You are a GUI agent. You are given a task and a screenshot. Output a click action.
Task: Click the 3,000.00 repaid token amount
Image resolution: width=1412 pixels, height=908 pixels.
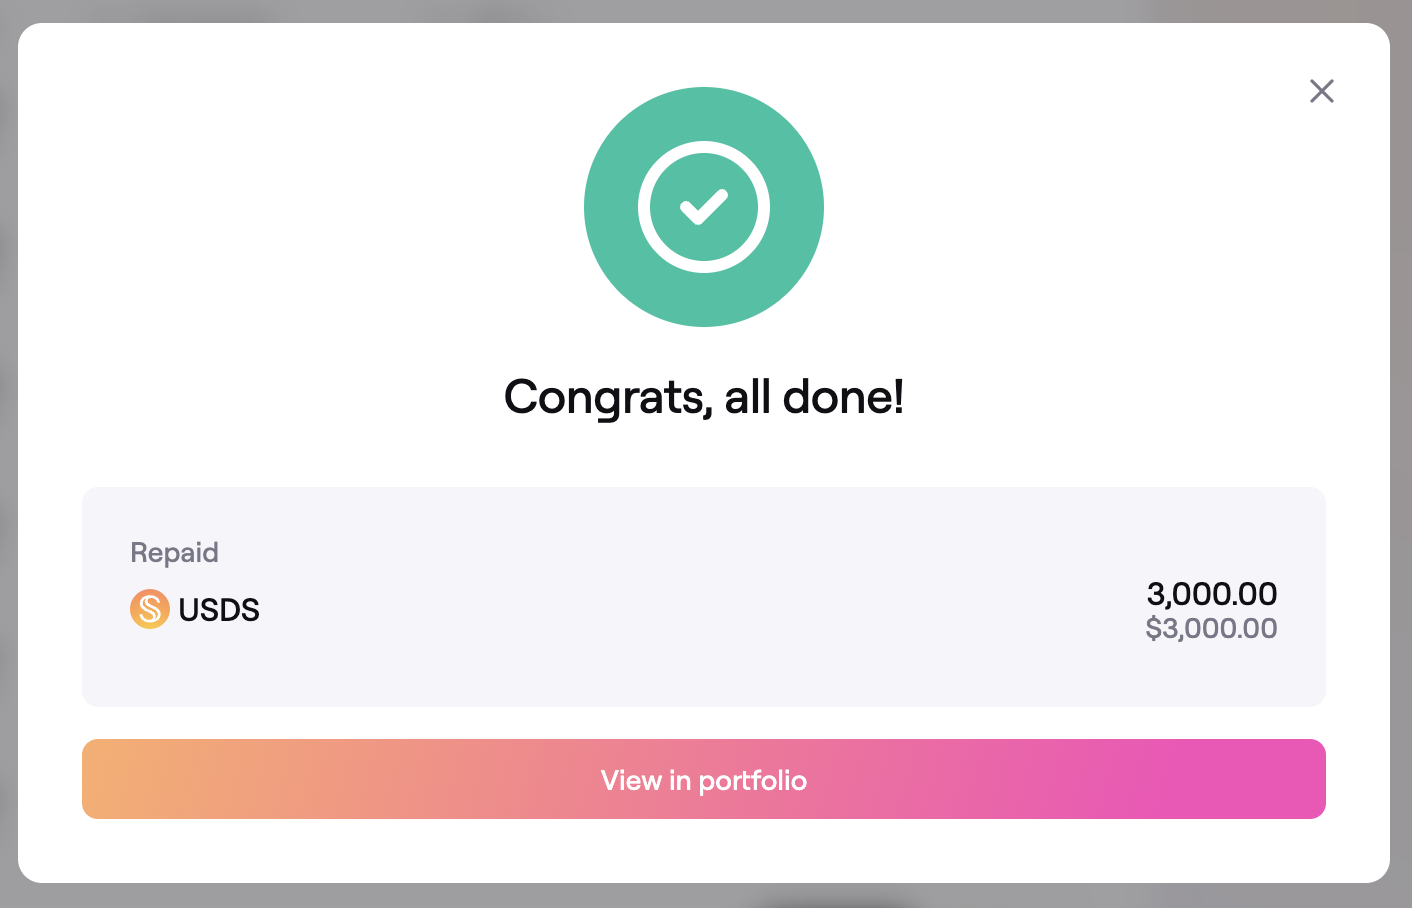1211,594
